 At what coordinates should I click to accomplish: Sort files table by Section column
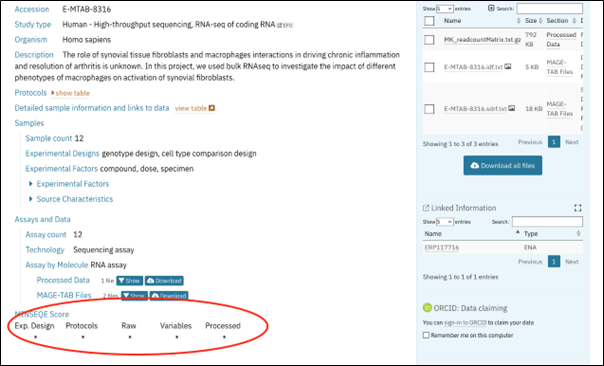click(574, 21)
